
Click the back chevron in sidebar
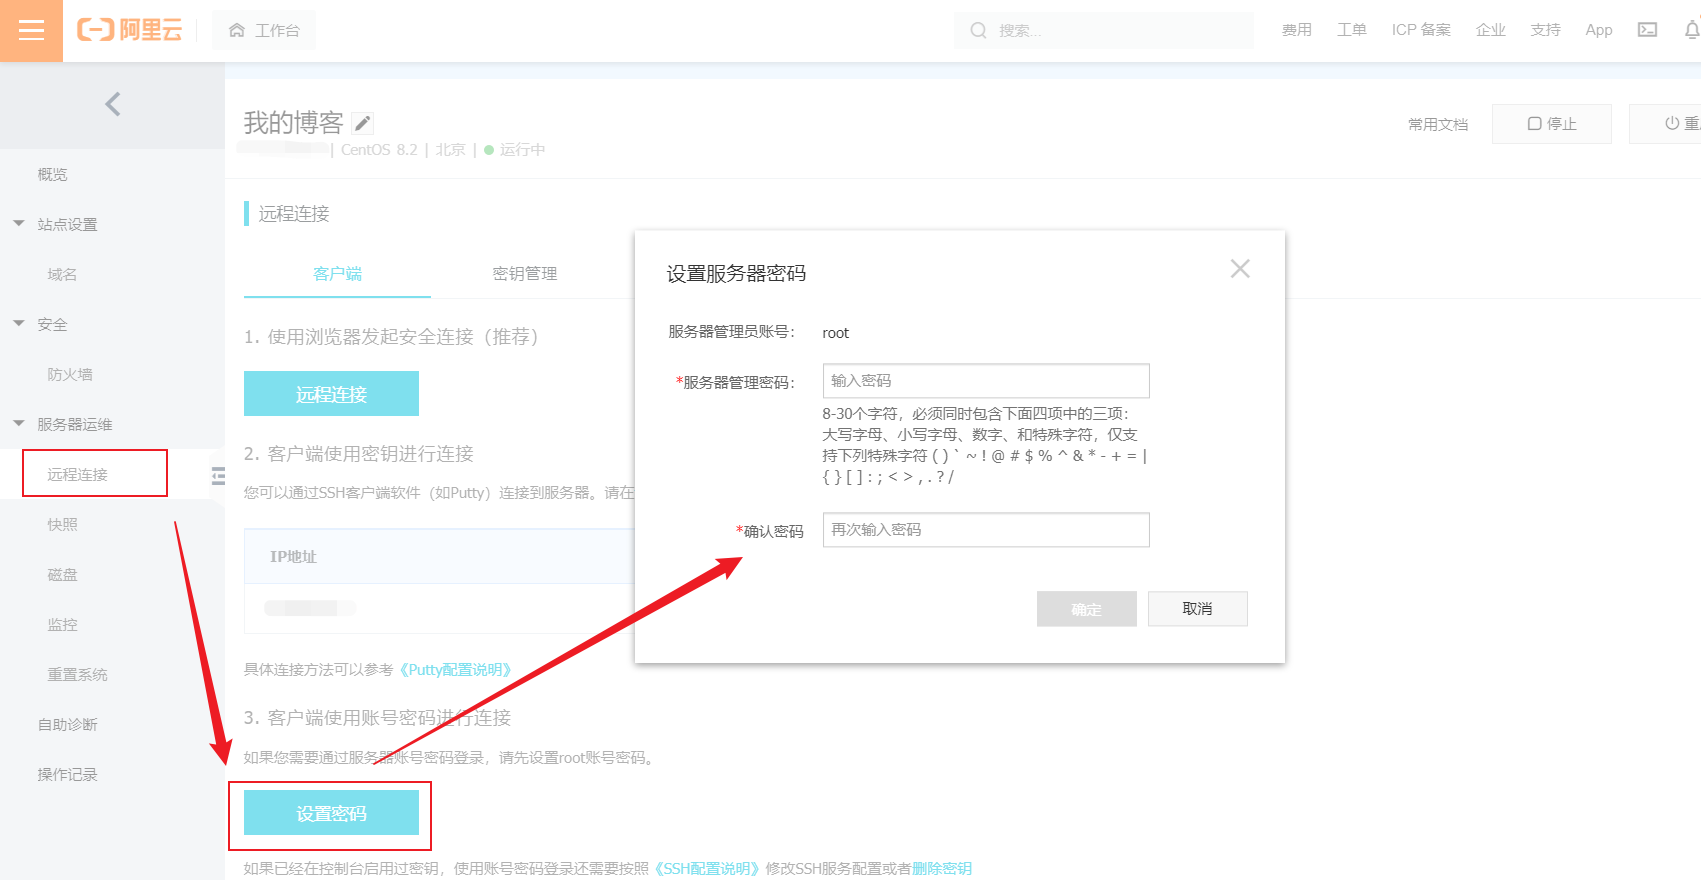(112, 104)
